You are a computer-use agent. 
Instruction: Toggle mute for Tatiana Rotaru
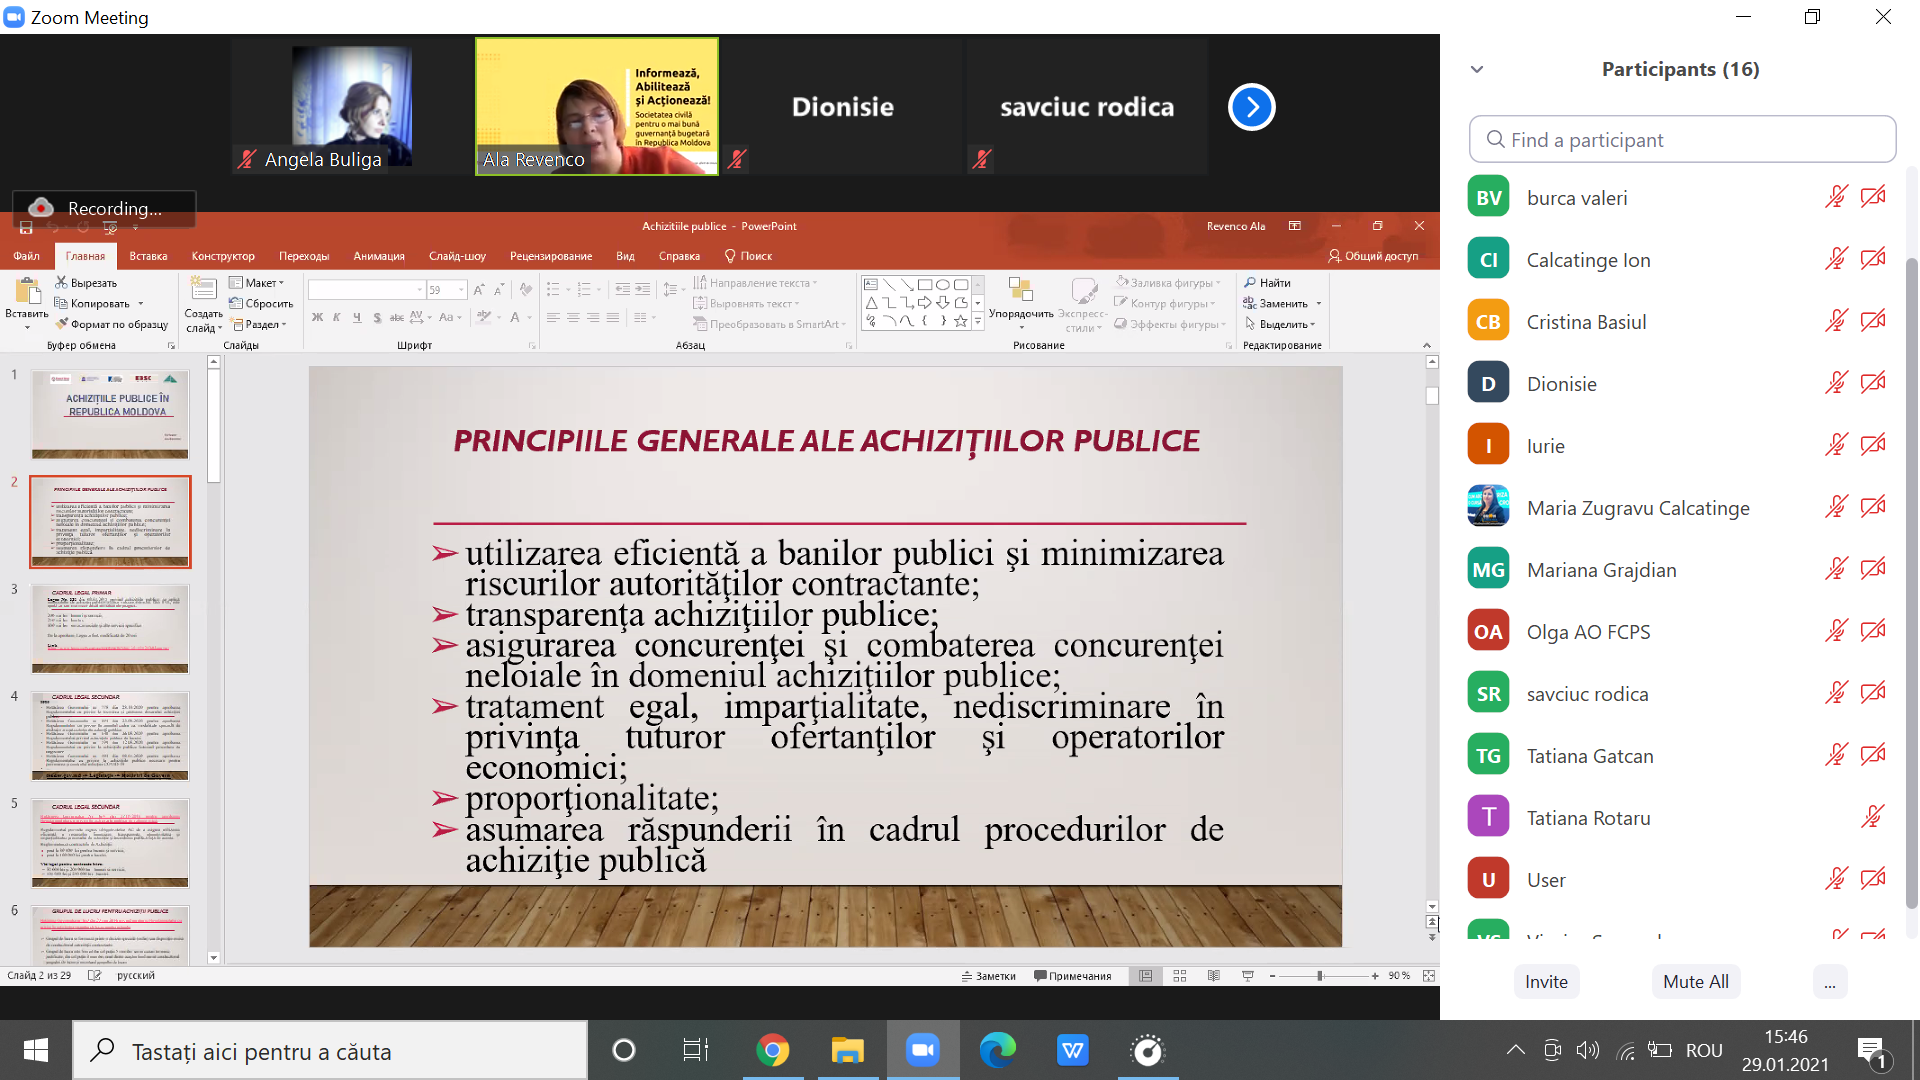tap(1873, 818)
